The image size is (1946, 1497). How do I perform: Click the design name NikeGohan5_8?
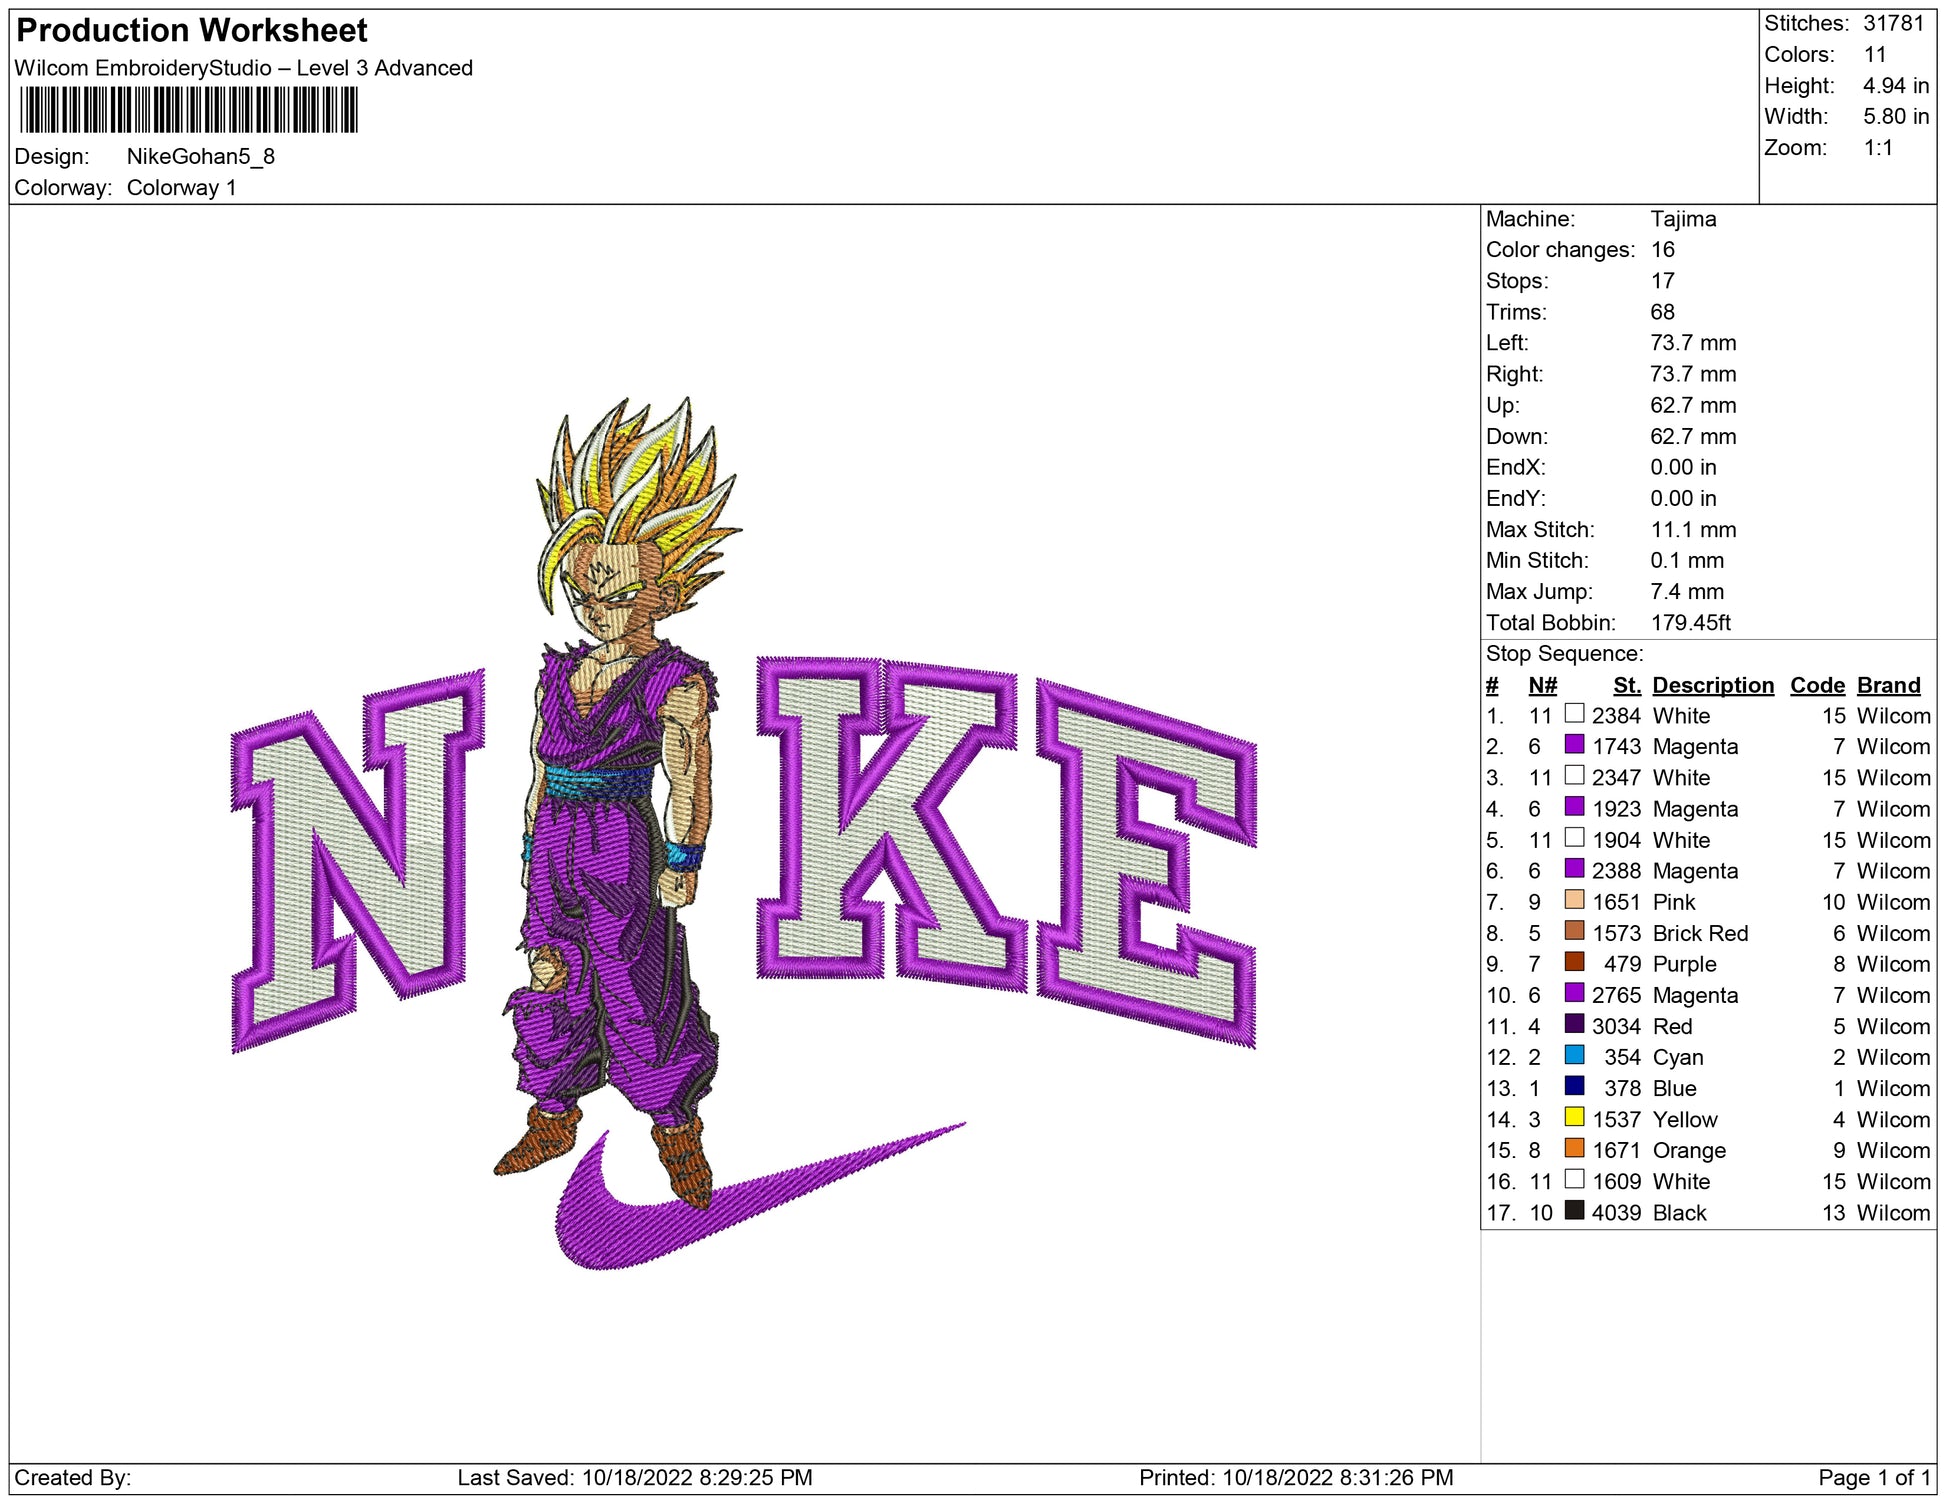click(x=200, y=157)
